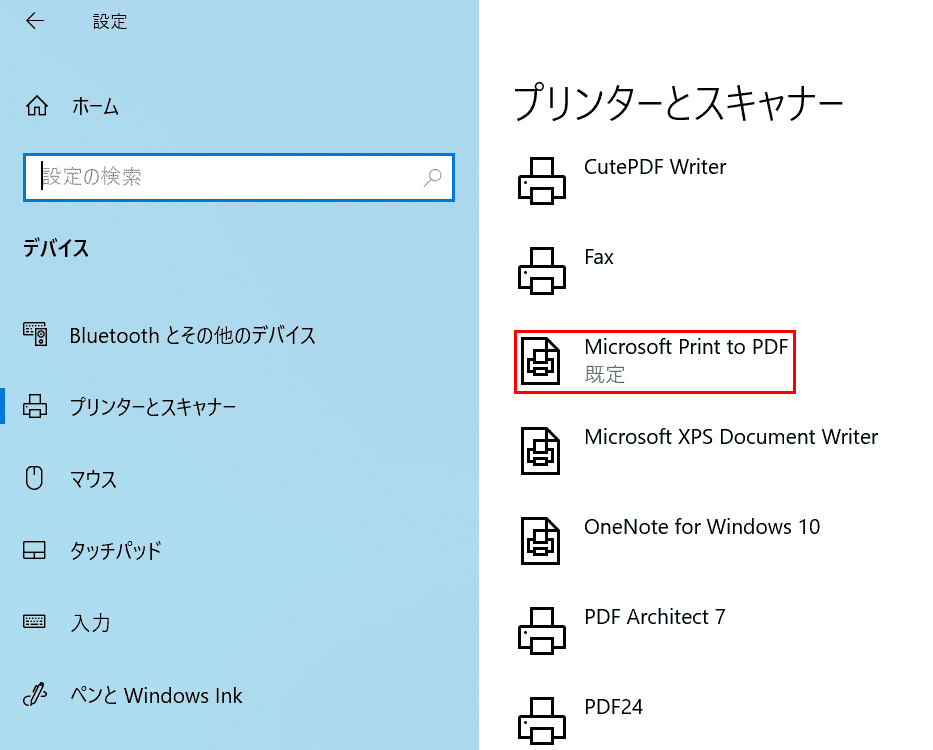
Task: Click the touchpad icon in sidebar
Action: tap(35, 550)
